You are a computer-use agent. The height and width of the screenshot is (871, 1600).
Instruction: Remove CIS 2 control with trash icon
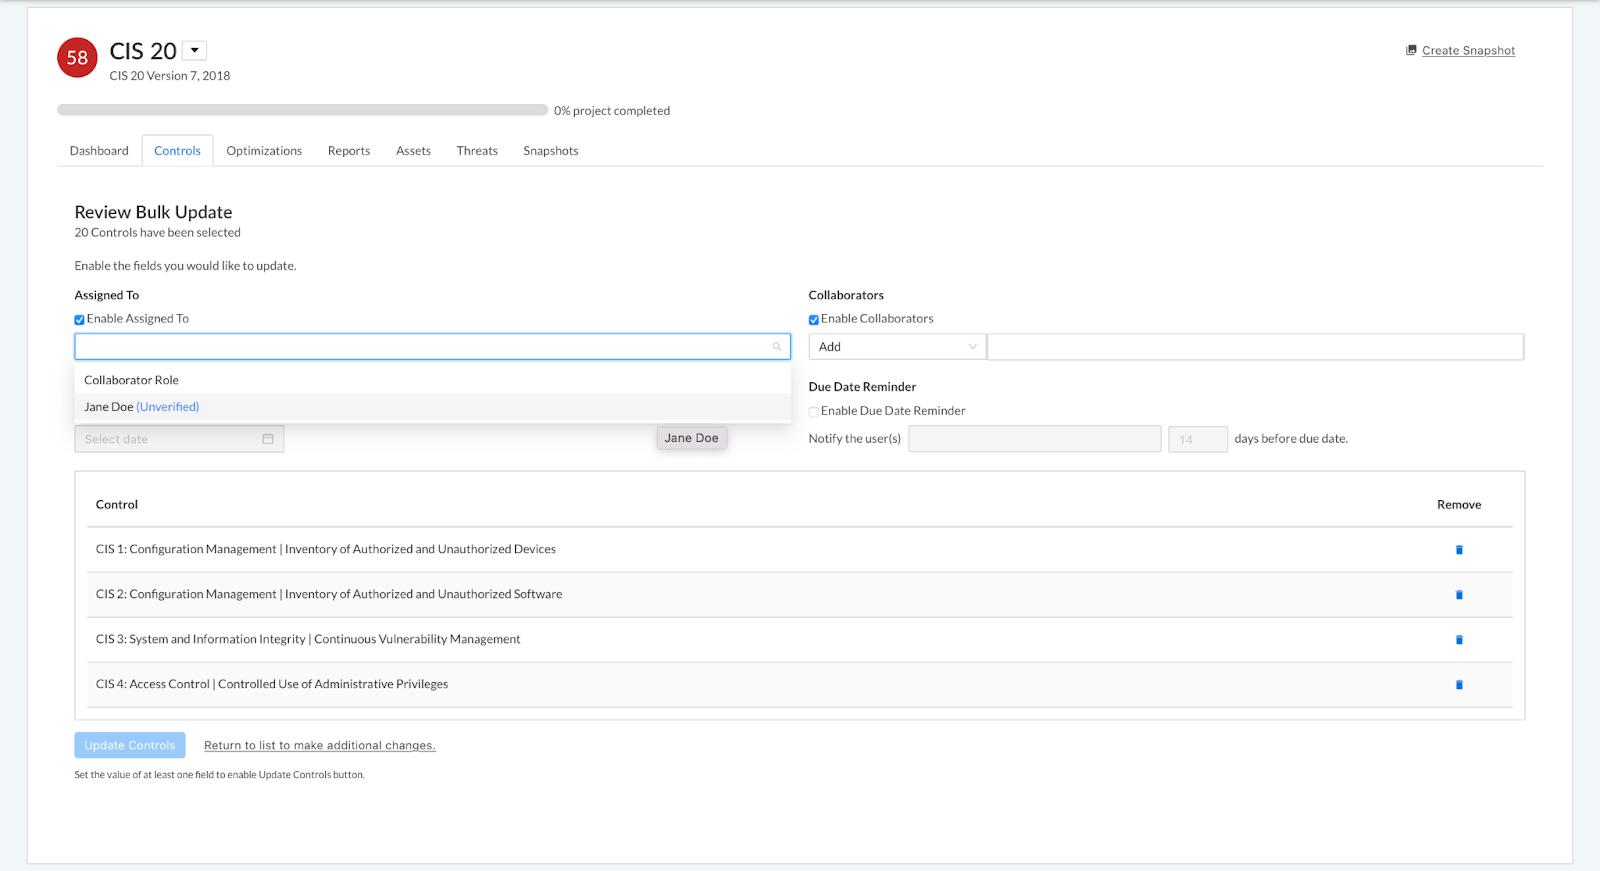tap(1459, 595)
